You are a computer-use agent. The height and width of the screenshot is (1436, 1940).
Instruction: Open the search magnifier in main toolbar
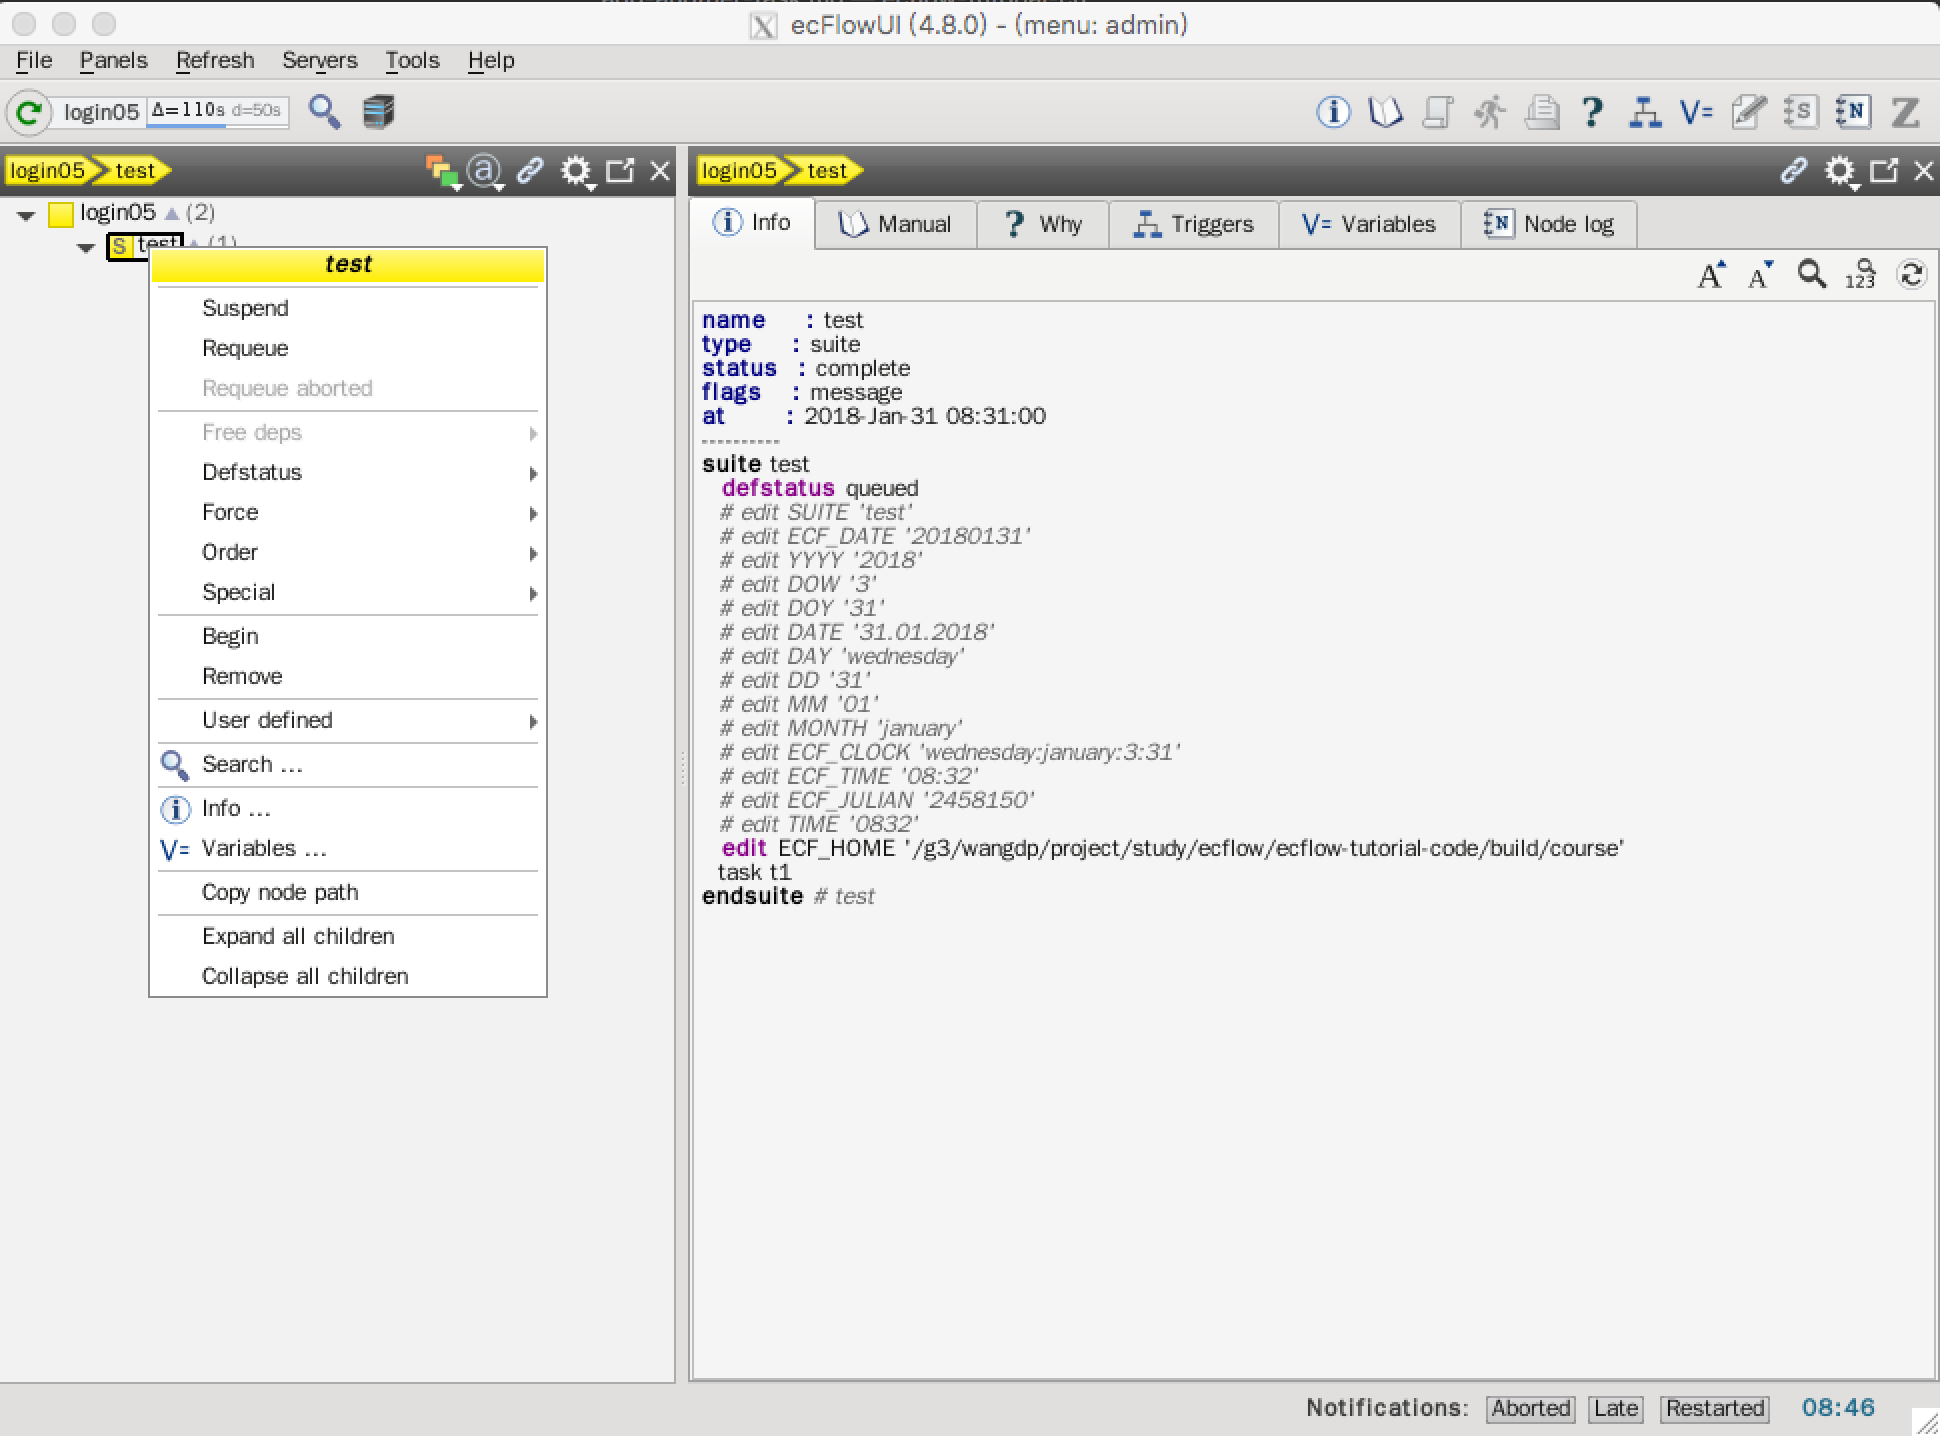pos(324,111)
